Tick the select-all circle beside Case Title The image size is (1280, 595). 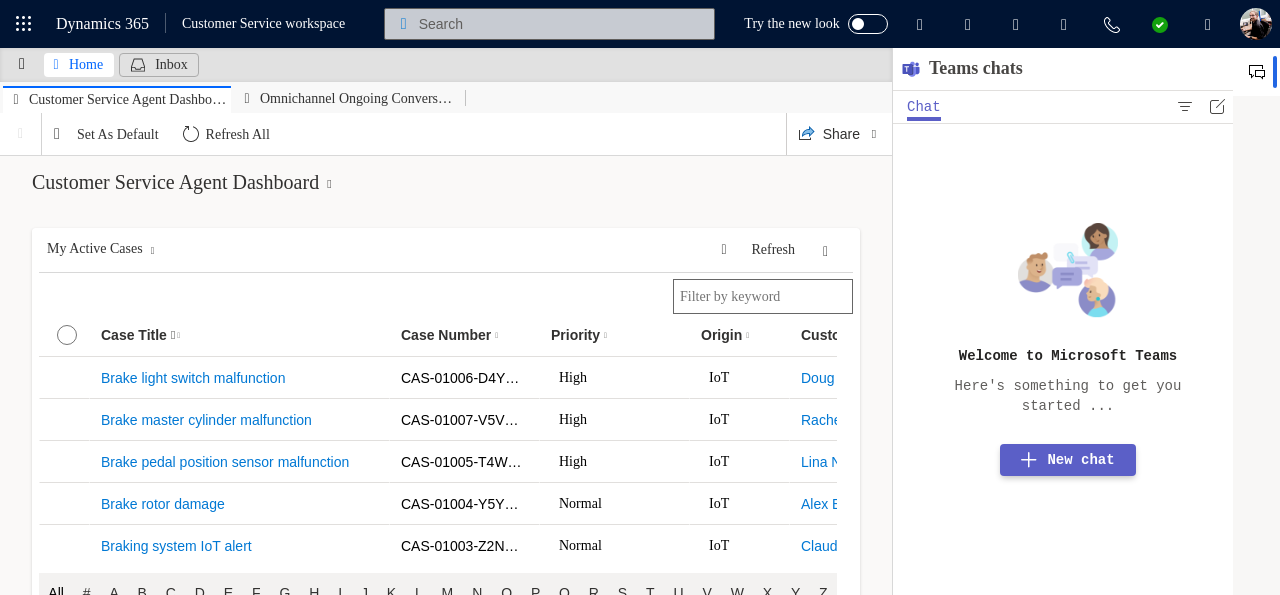click(x=67, y=335)
